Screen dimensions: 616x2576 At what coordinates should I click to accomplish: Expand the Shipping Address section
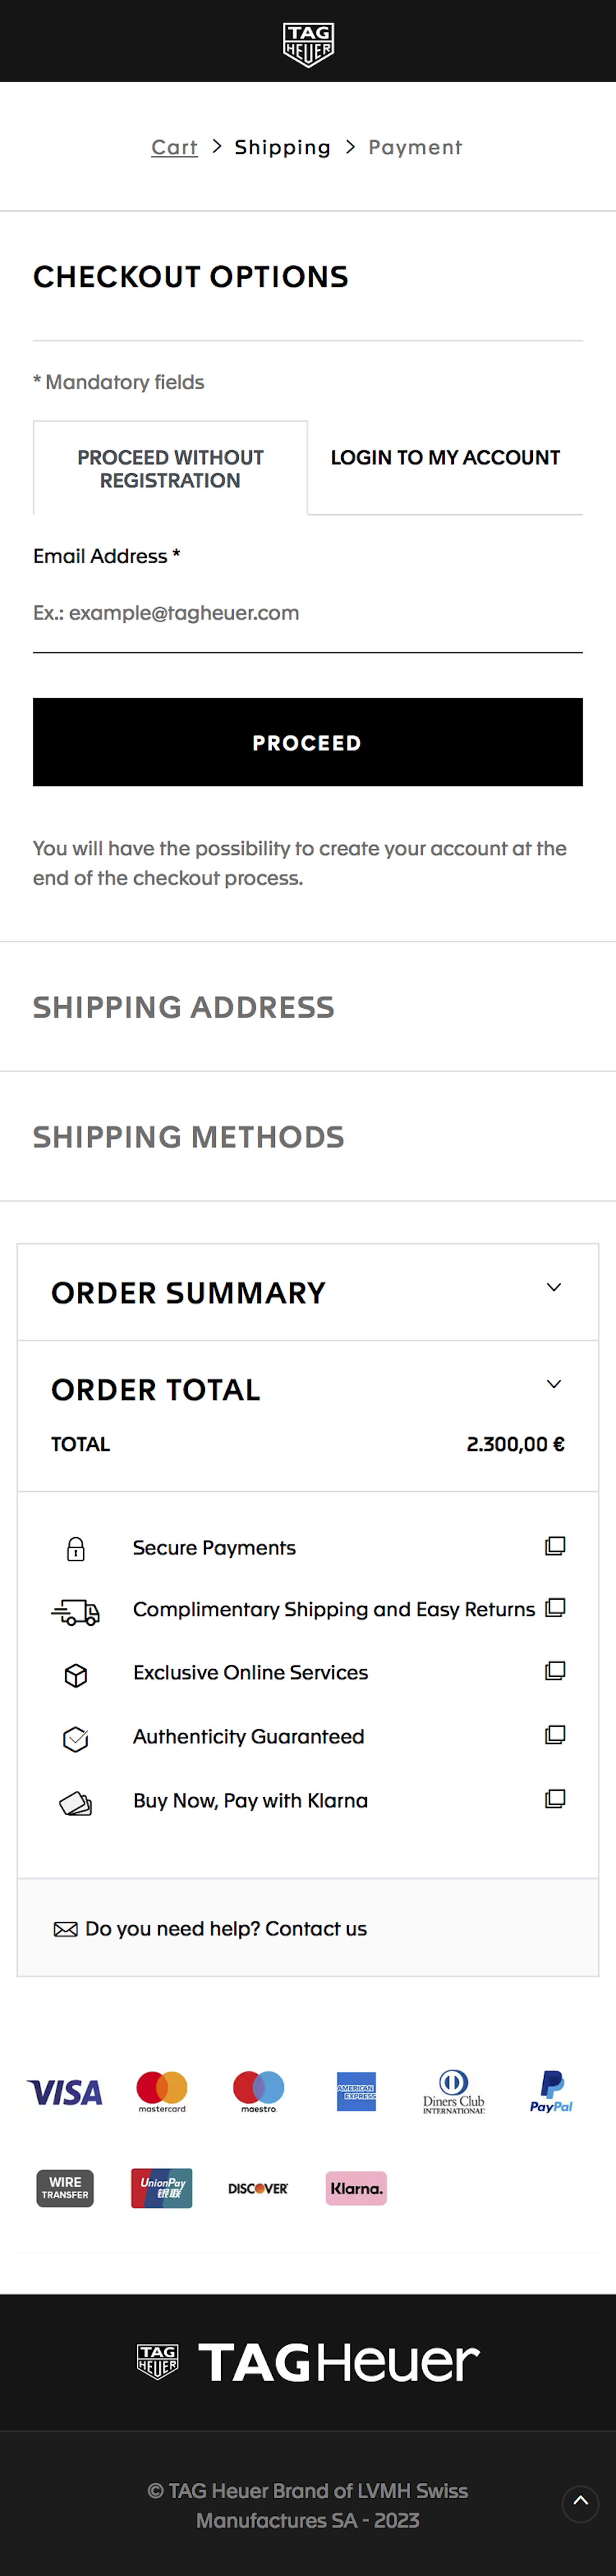tap(184, 1007)
